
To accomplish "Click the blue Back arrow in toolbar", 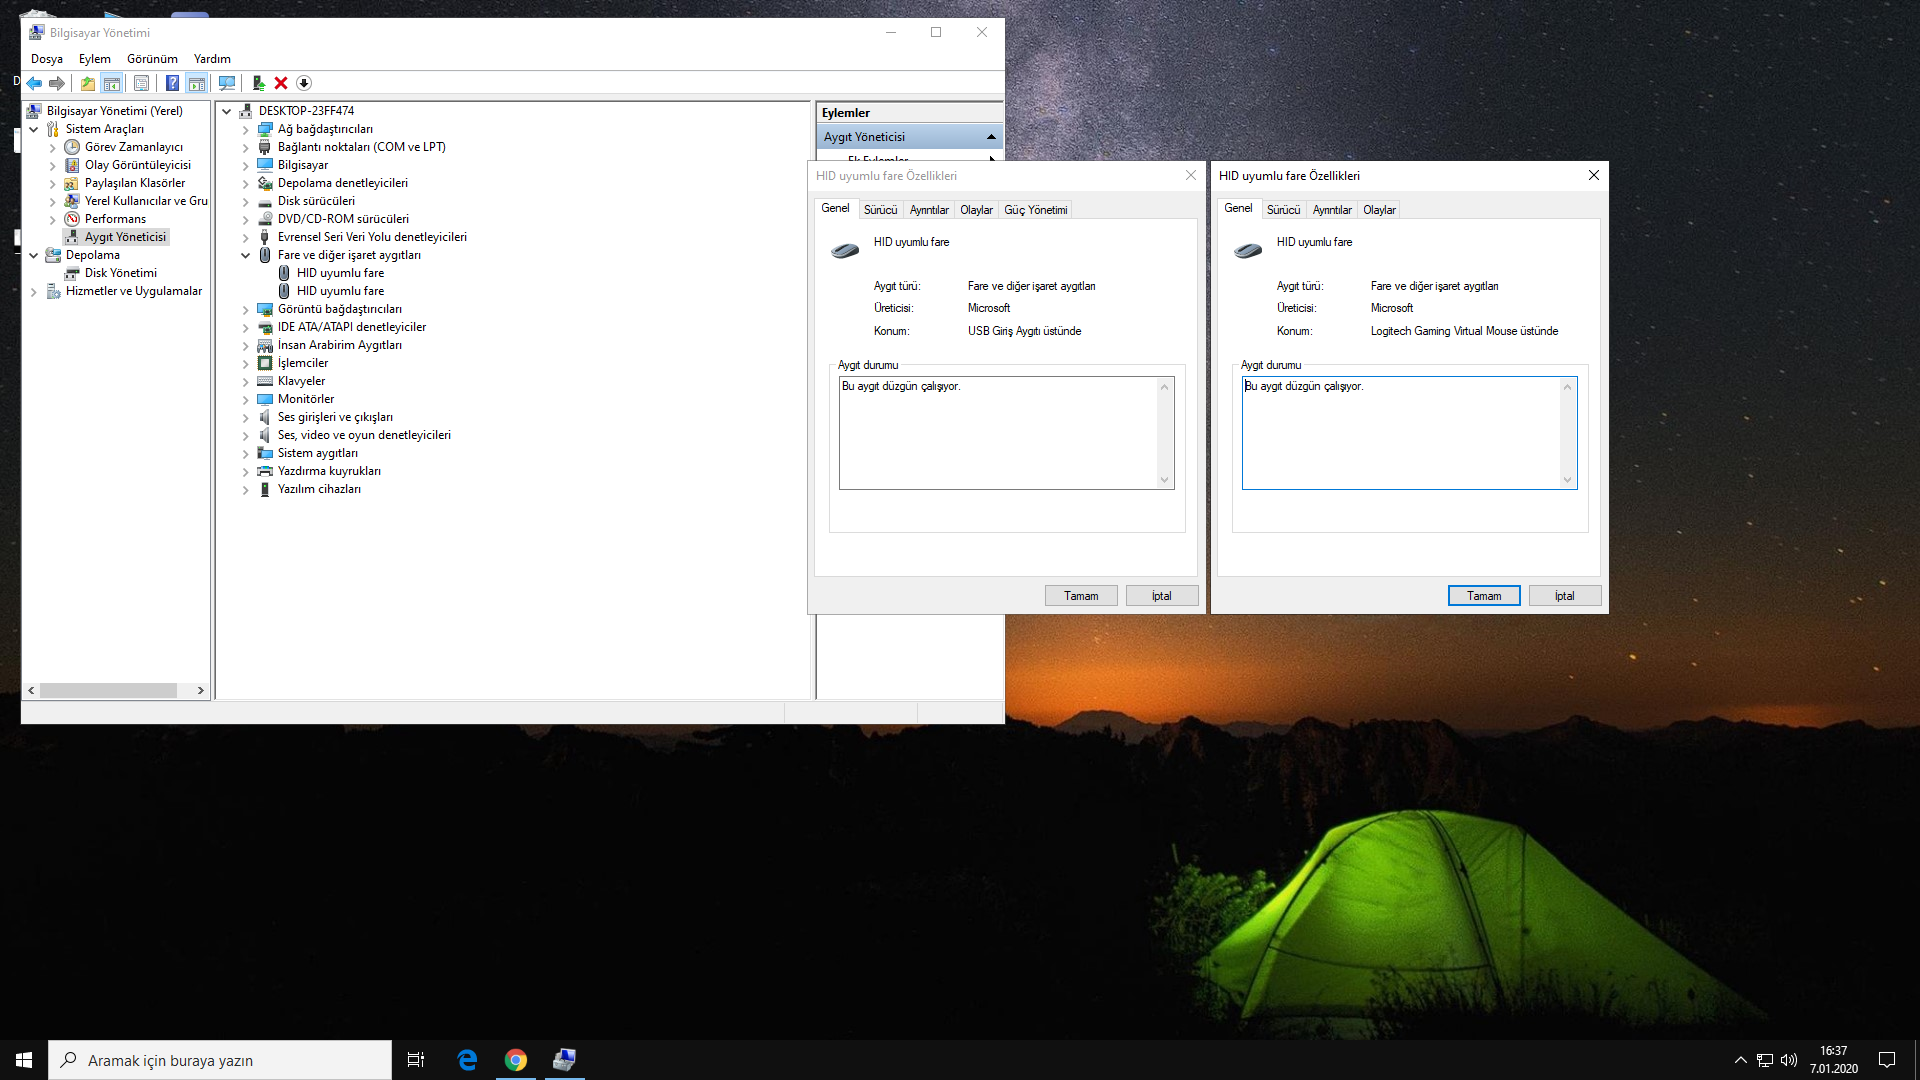I will [35, 83].
